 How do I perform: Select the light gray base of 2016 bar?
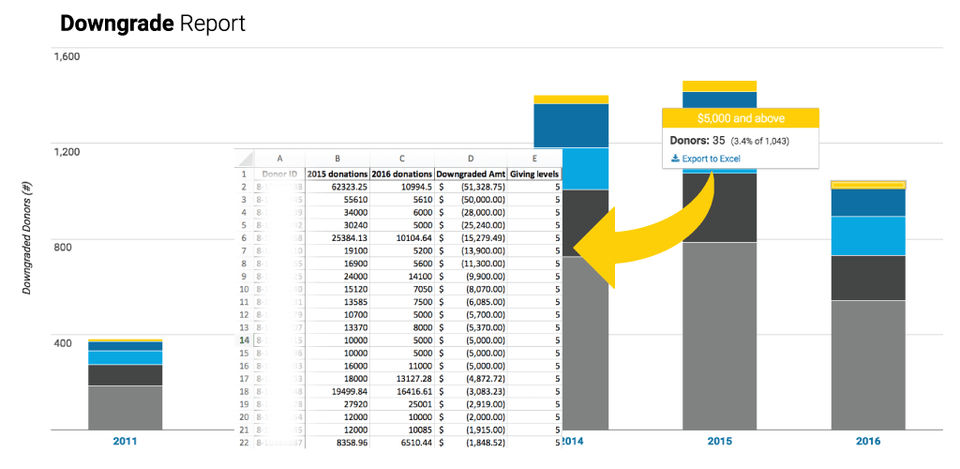[868, 365]
